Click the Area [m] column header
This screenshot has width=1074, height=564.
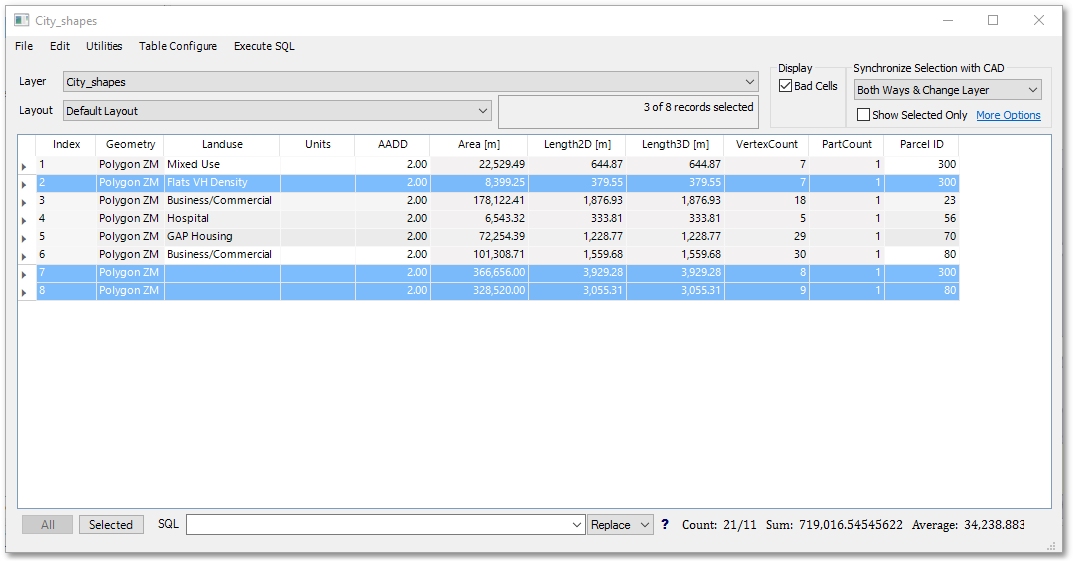tap(479, 145)
